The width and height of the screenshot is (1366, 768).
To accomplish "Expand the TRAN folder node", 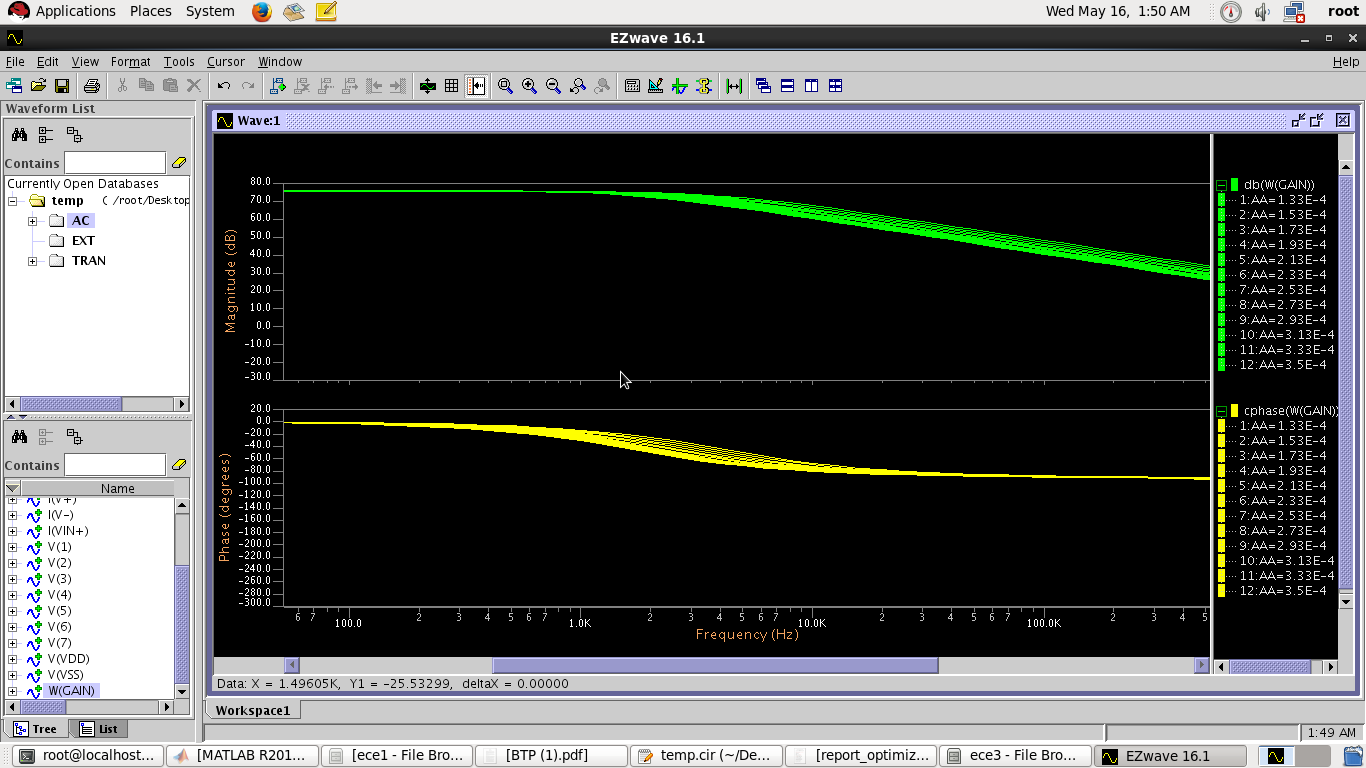I will [33, 261].
